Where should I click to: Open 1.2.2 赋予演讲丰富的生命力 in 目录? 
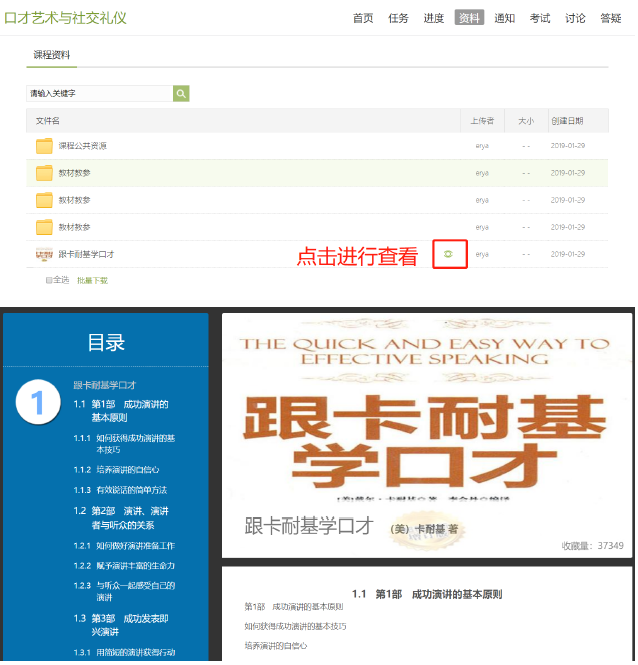click(124, 567)
